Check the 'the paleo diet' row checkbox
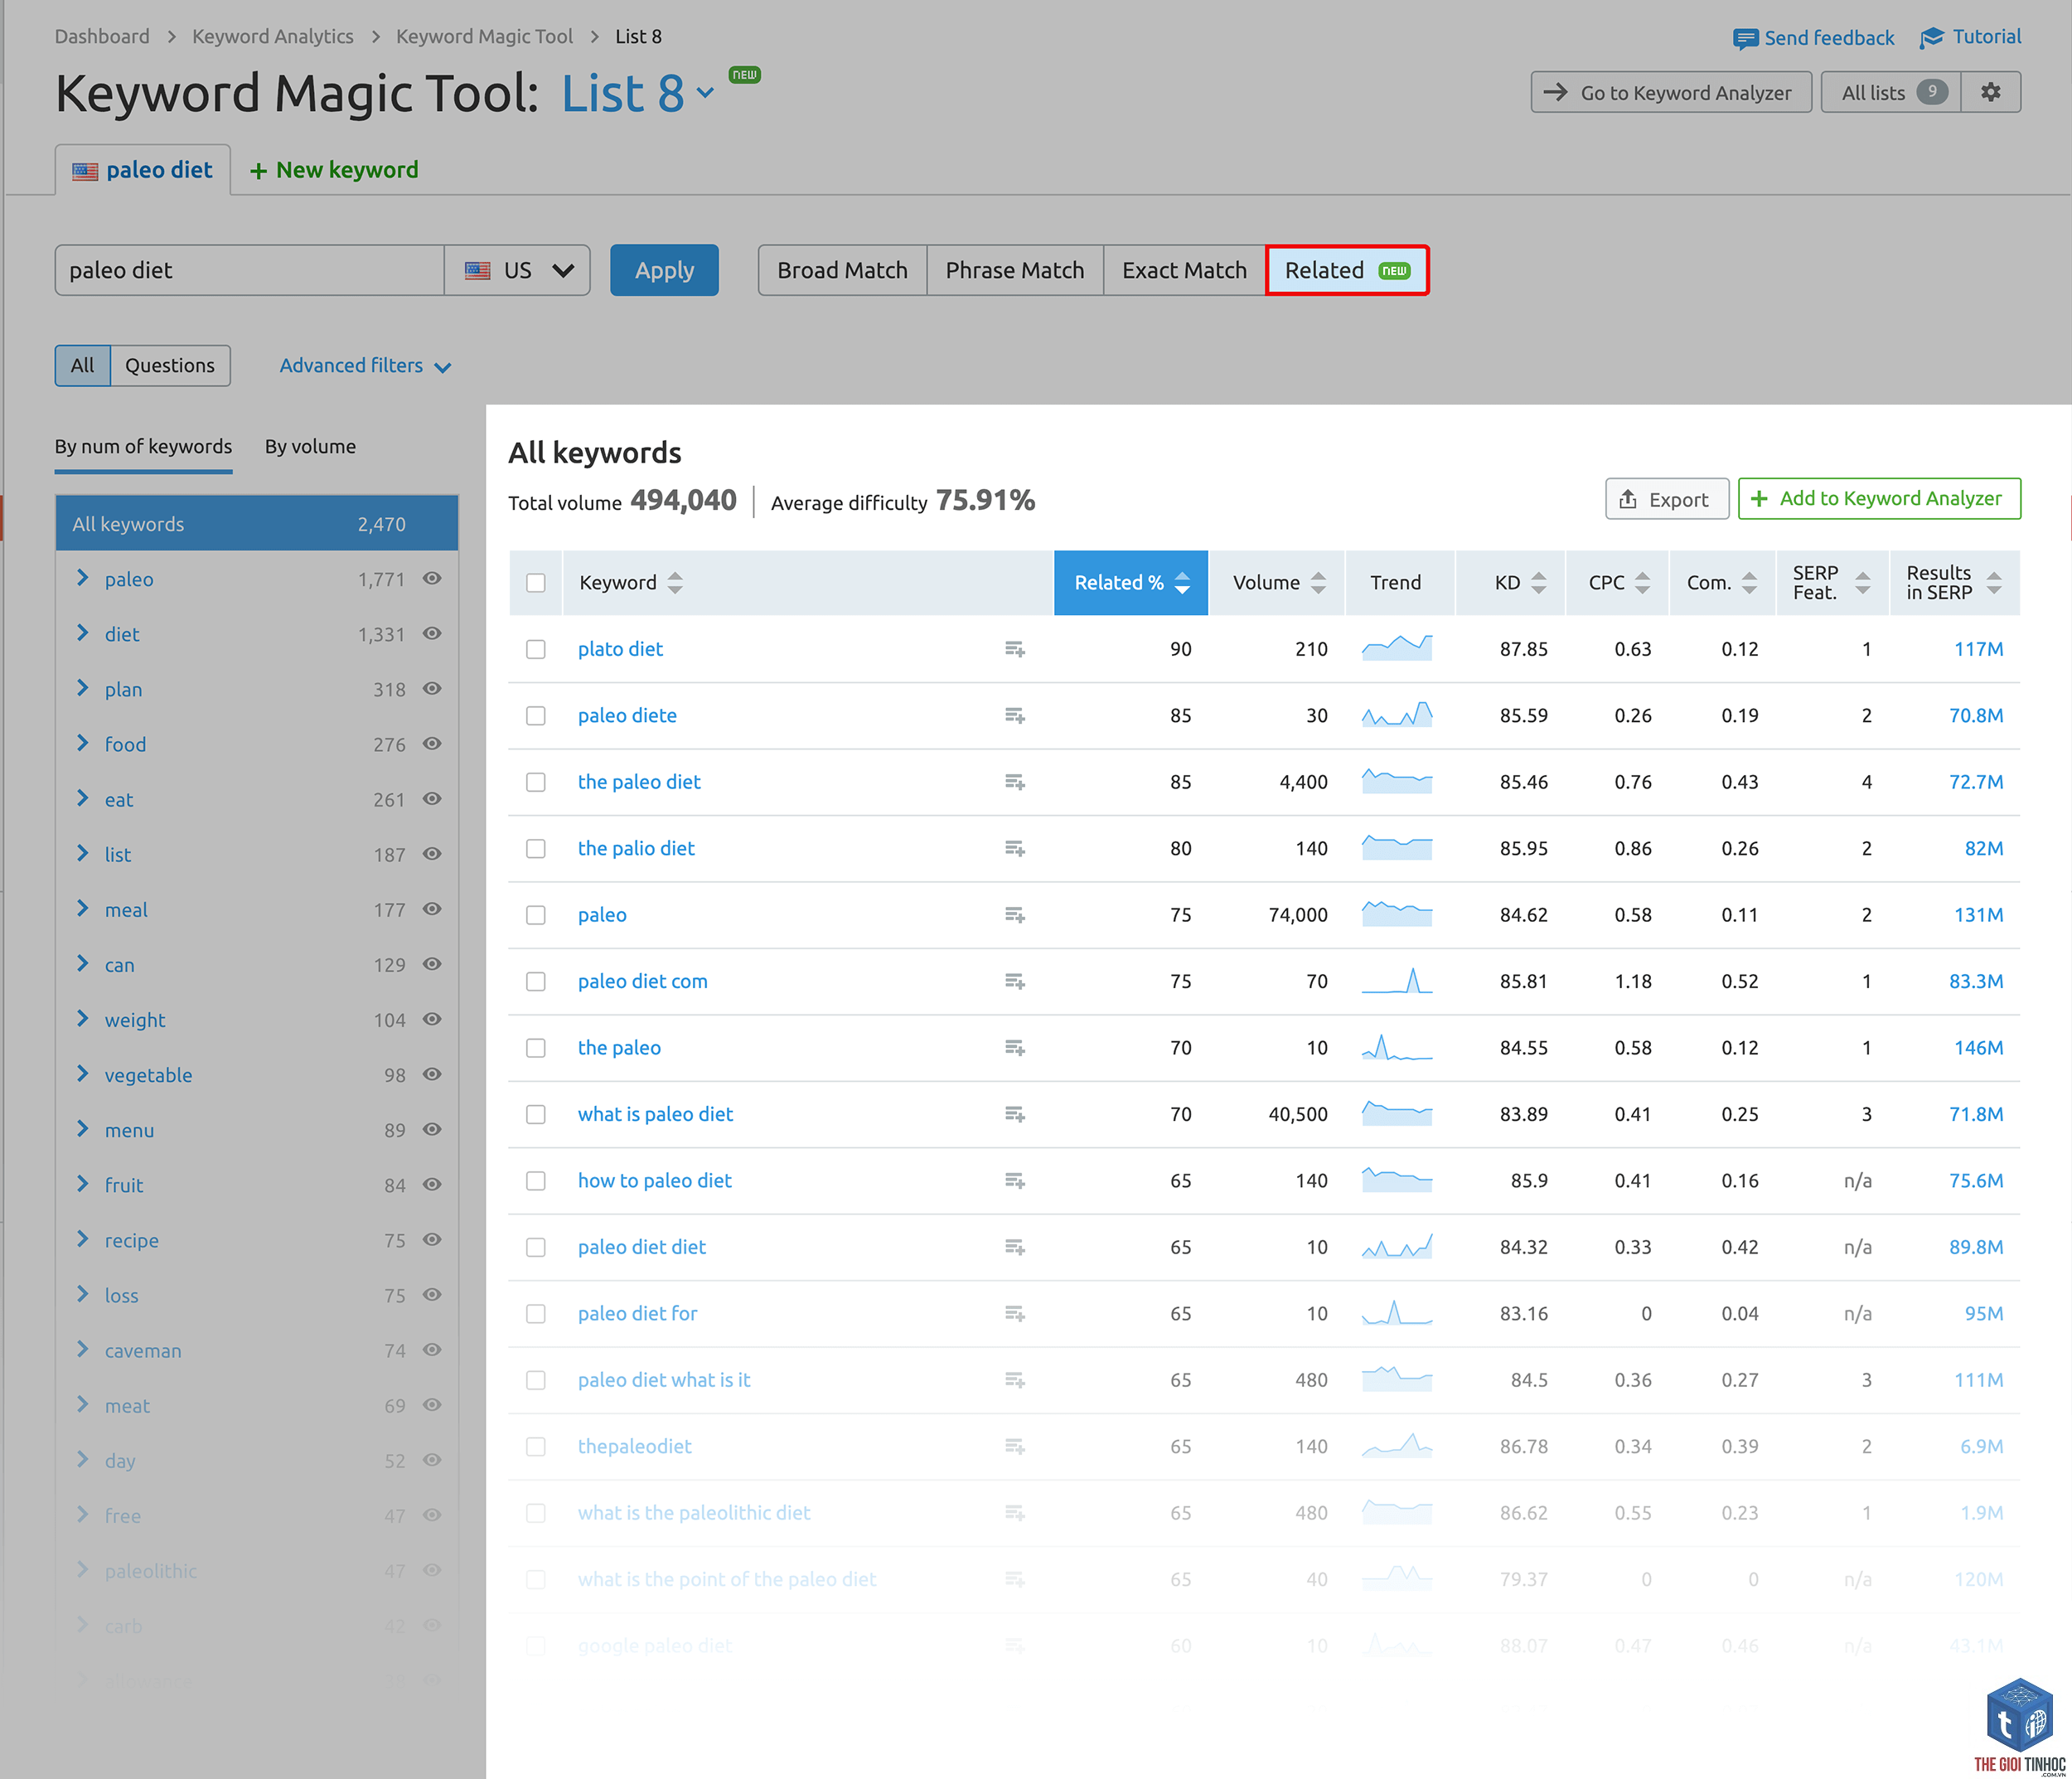Screen dimensions: 2072x1779 coord(536,782)
